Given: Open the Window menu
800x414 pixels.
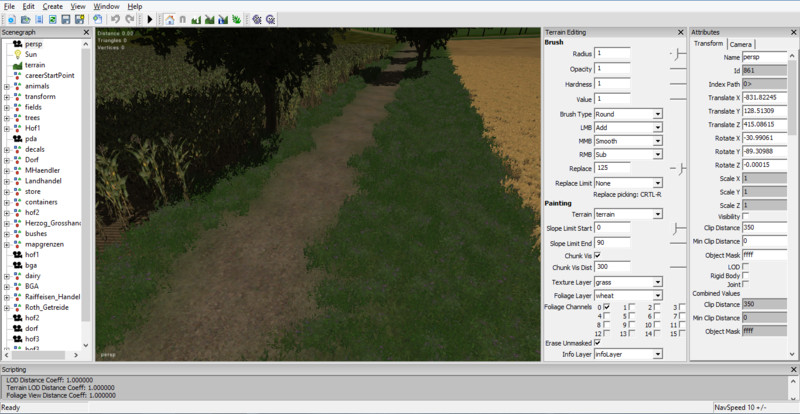Looking at the screenshot, I should 106,6.
